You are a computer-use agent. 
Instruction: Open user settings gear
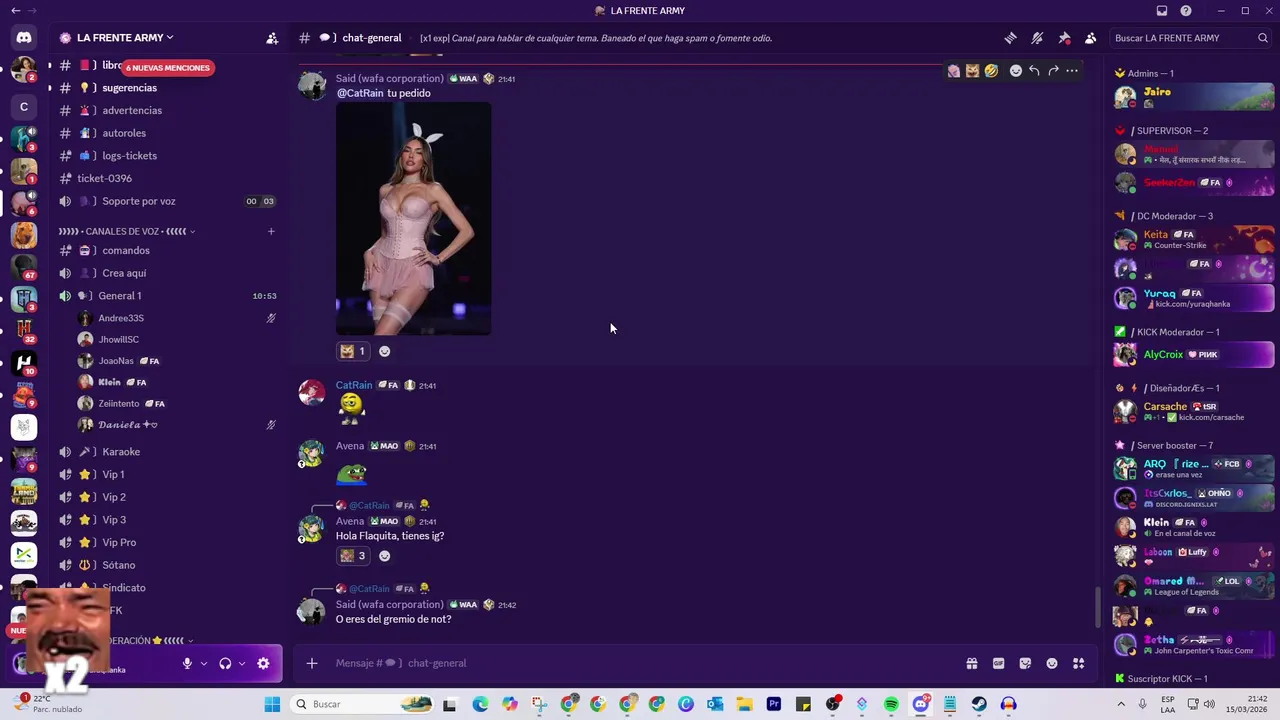[x=263, y=663]
